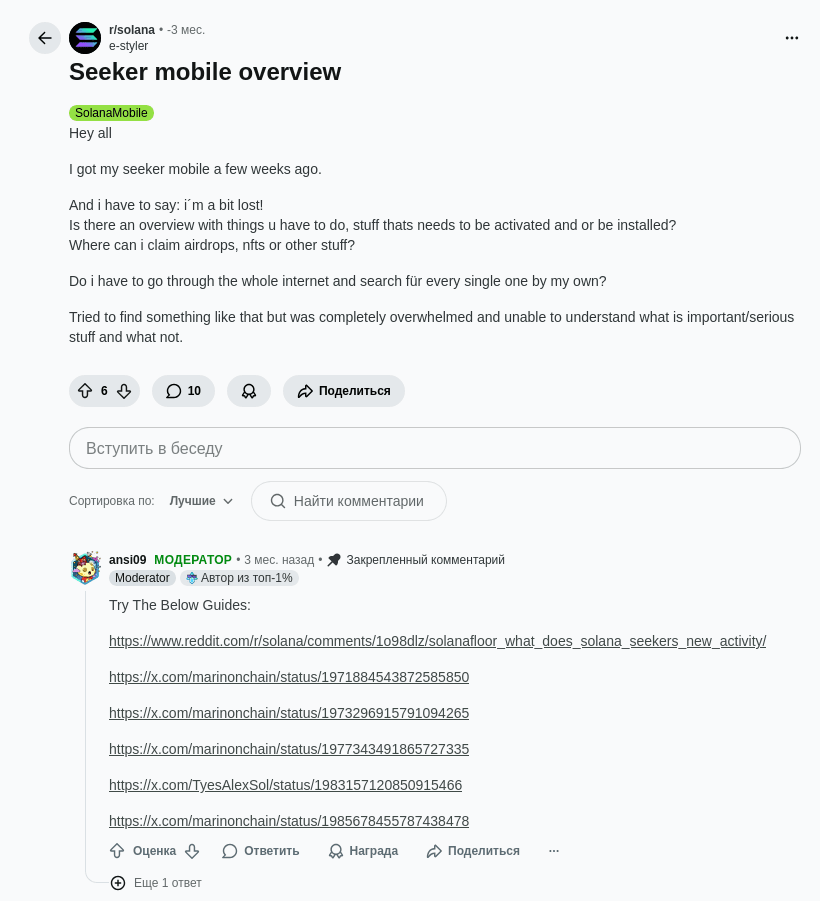
Task: Upvote the Seeker mobile overview post
Action: [x=85, y=391]
